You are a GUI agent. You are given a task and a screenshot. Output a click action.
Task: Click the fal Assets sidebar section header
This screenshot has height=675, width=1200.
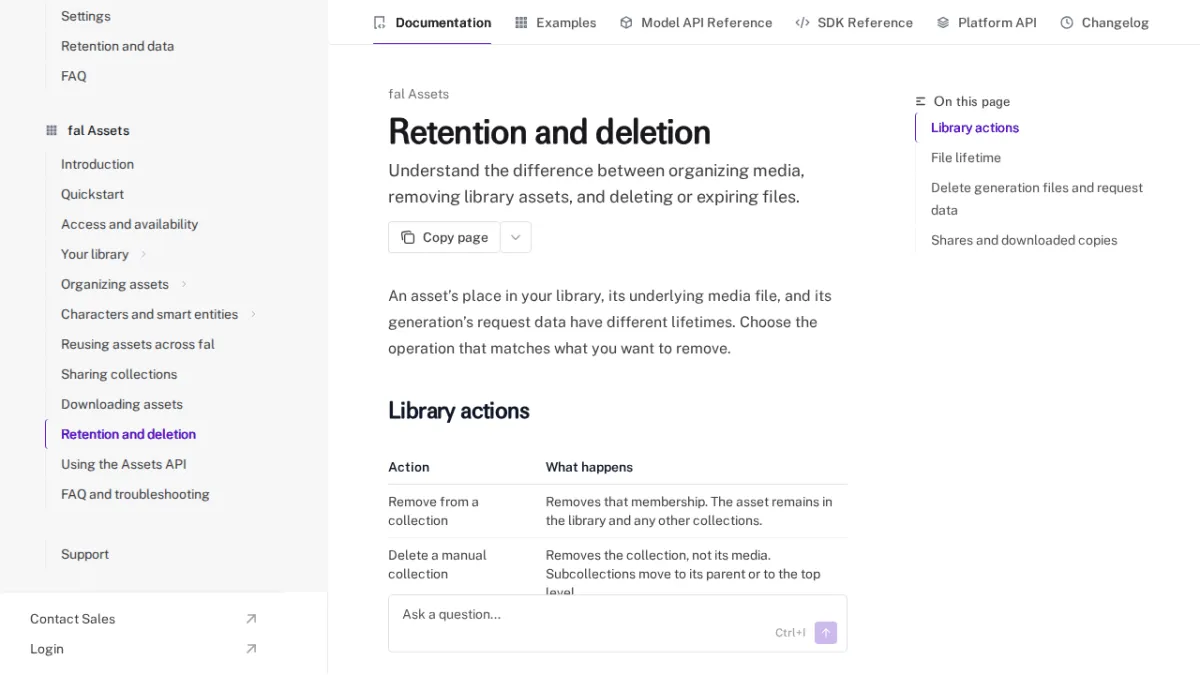98,130
